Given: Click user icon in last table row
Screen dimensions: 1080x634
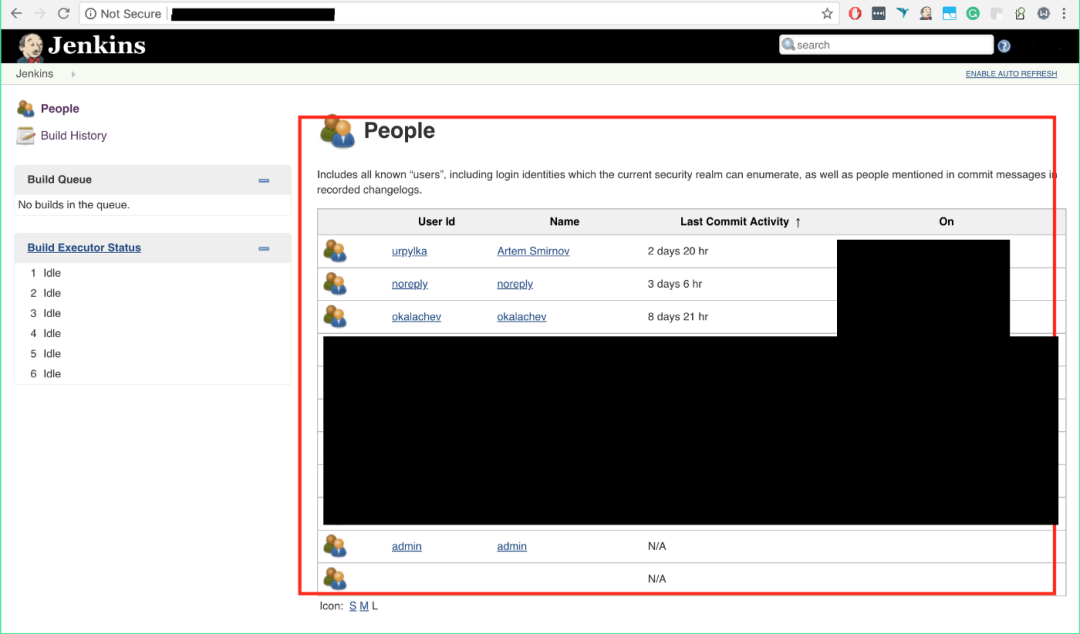Looking at the screenshot, I should [335, 578].
